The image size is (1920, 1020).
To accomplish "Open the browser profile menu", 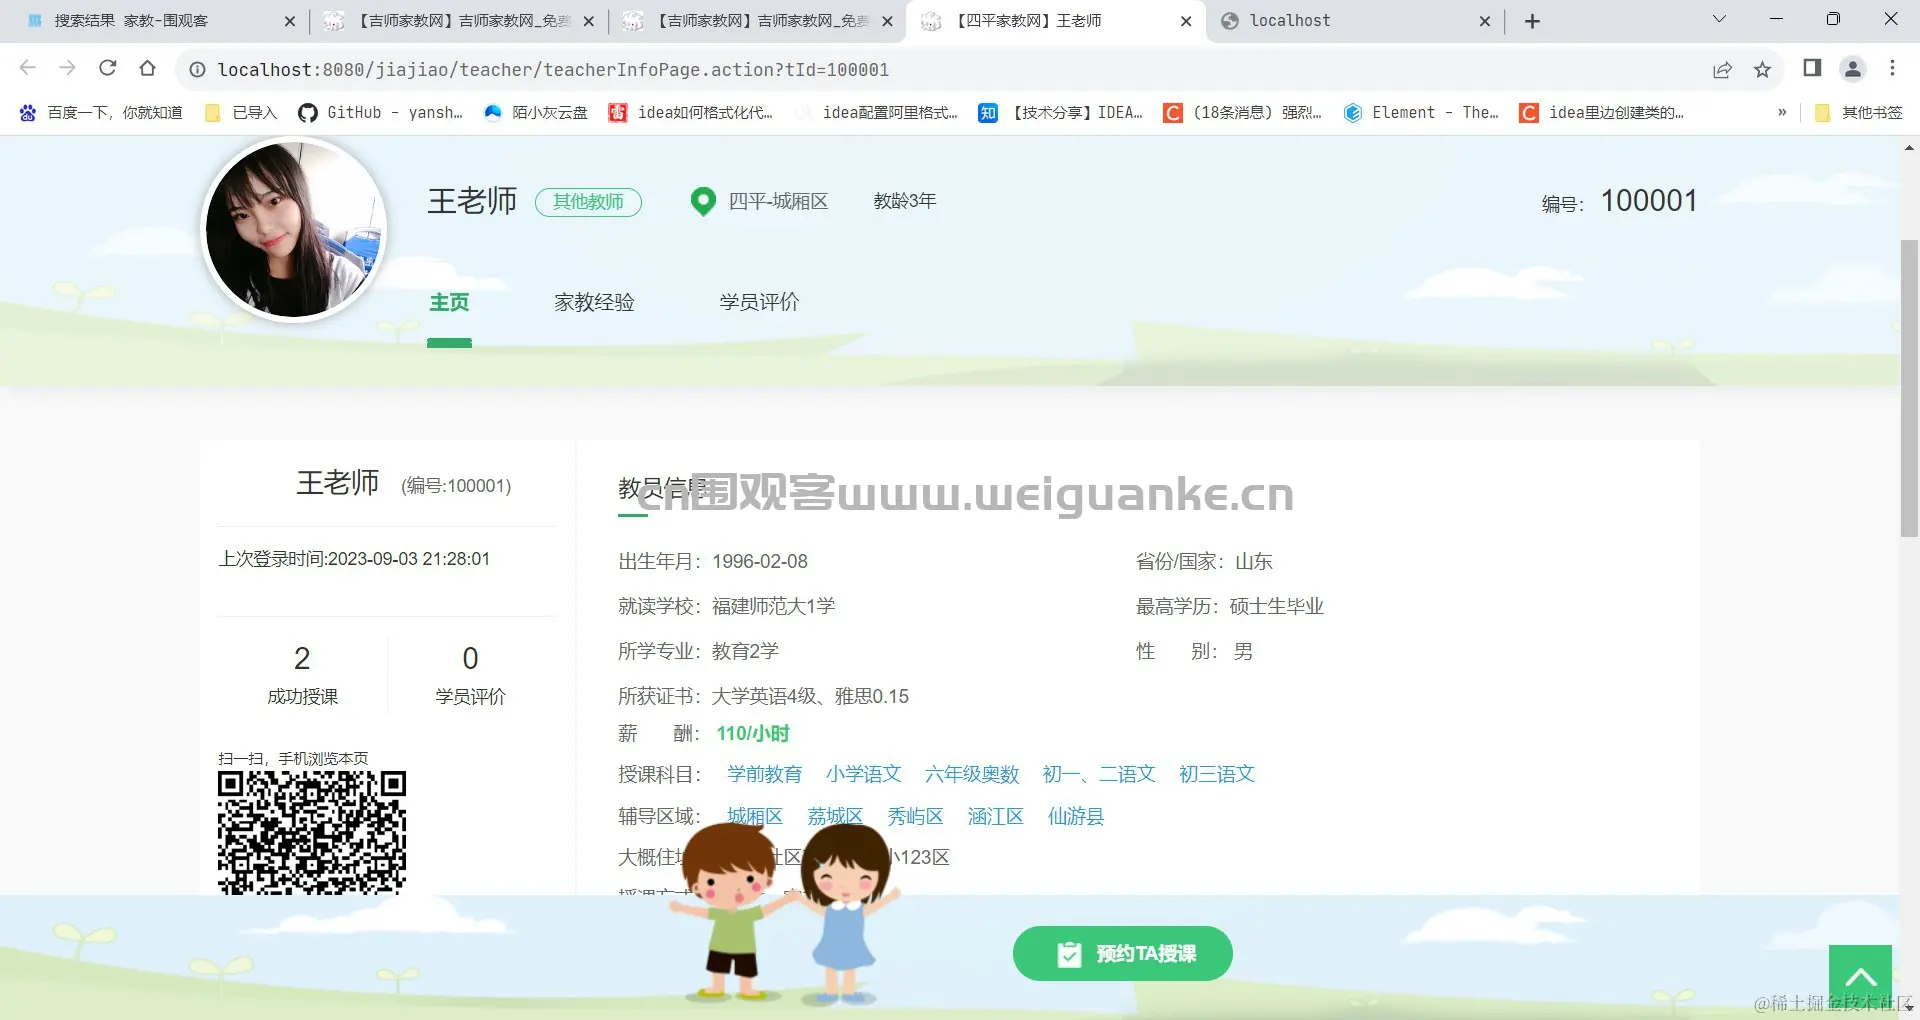I will [x=1853, y=68].
